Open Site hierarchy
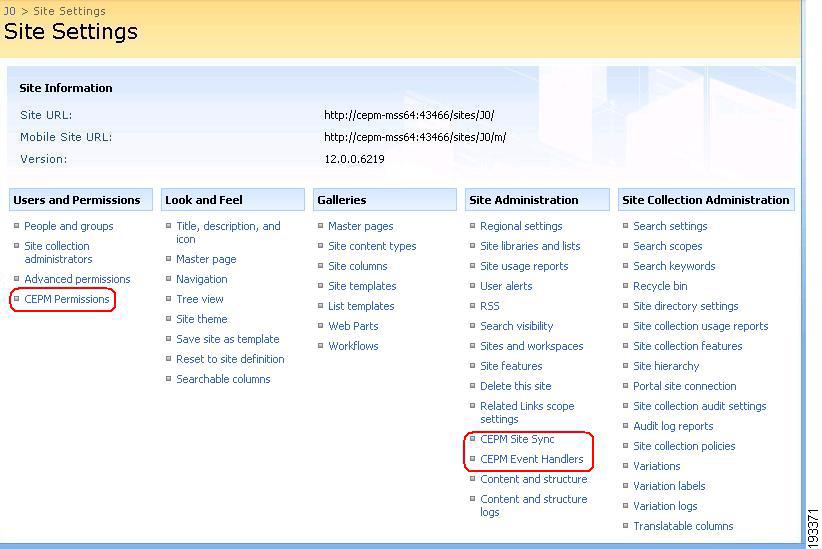 click(x=666, y=365)
